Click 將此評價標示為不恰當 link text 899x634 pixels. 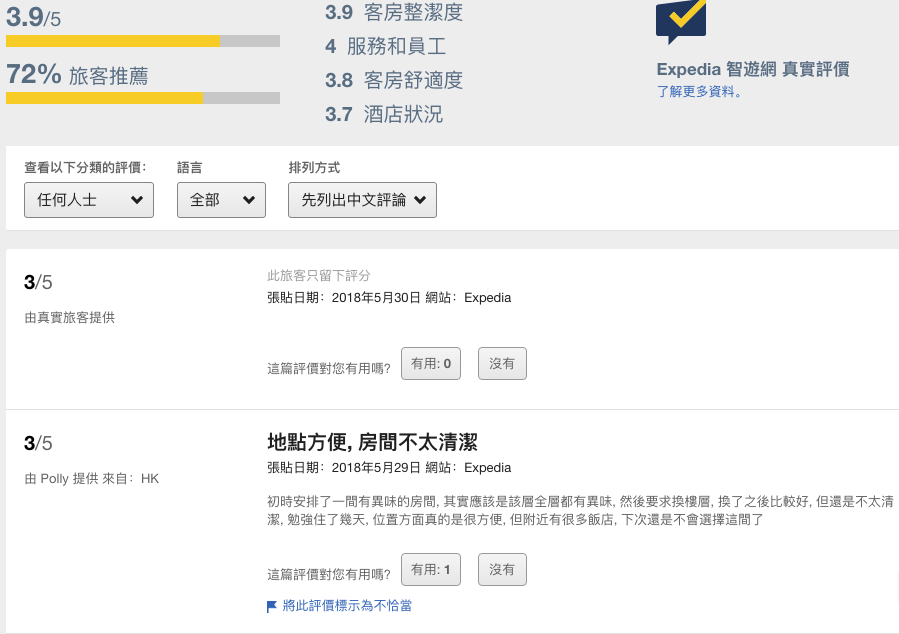click(347, 606)
